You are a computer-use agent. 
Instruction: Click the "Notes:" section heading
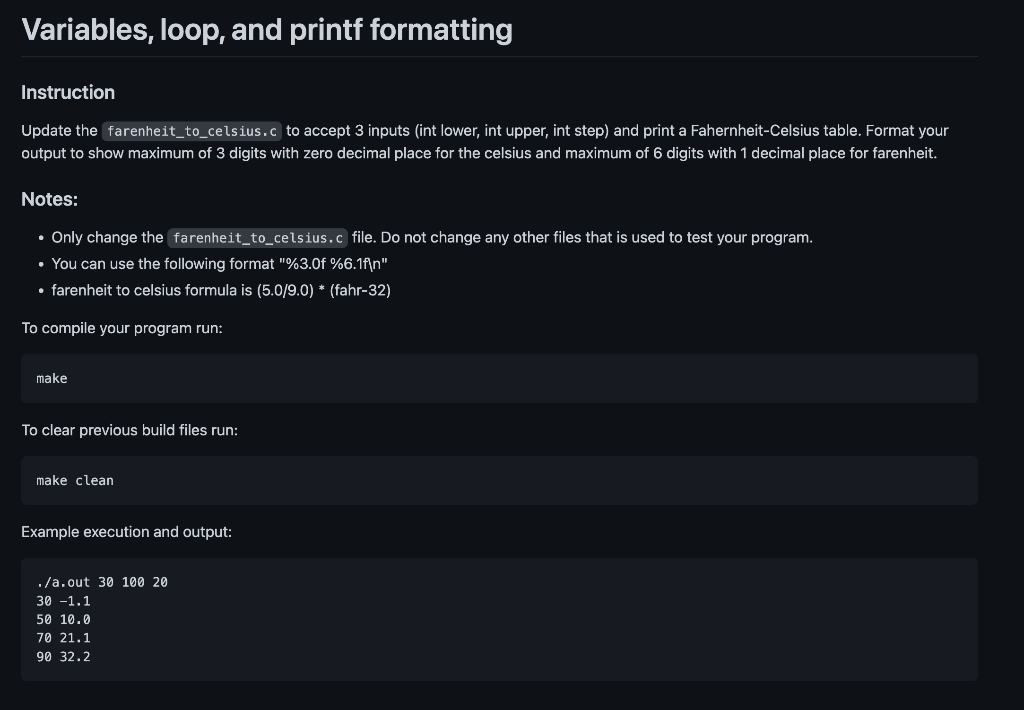[50, 199]
